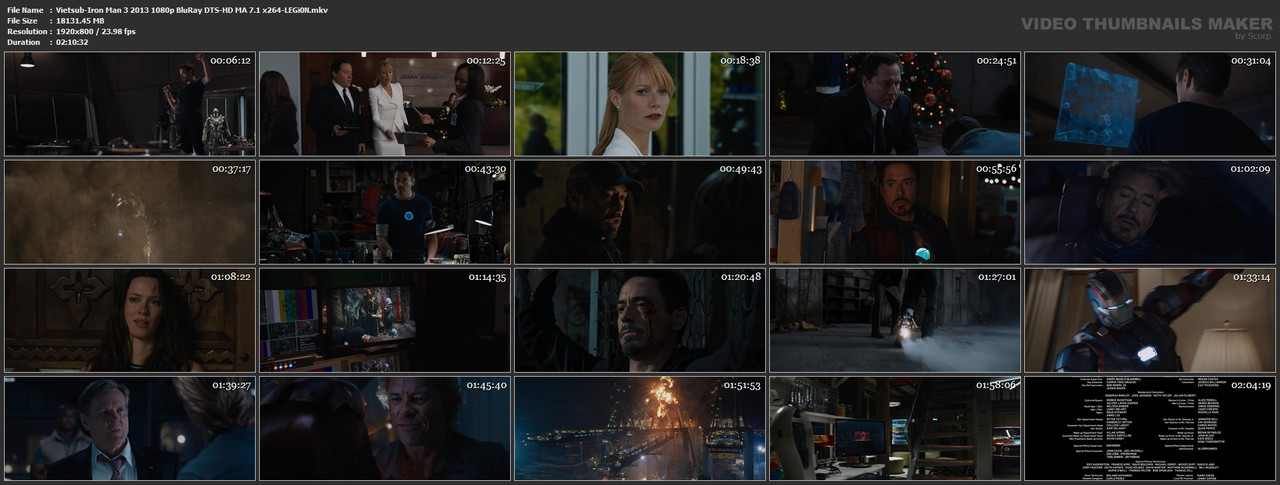Click the file name ending LEGi0N.mkv
This screenshot has height=485, width=1280.
[192, 9]
